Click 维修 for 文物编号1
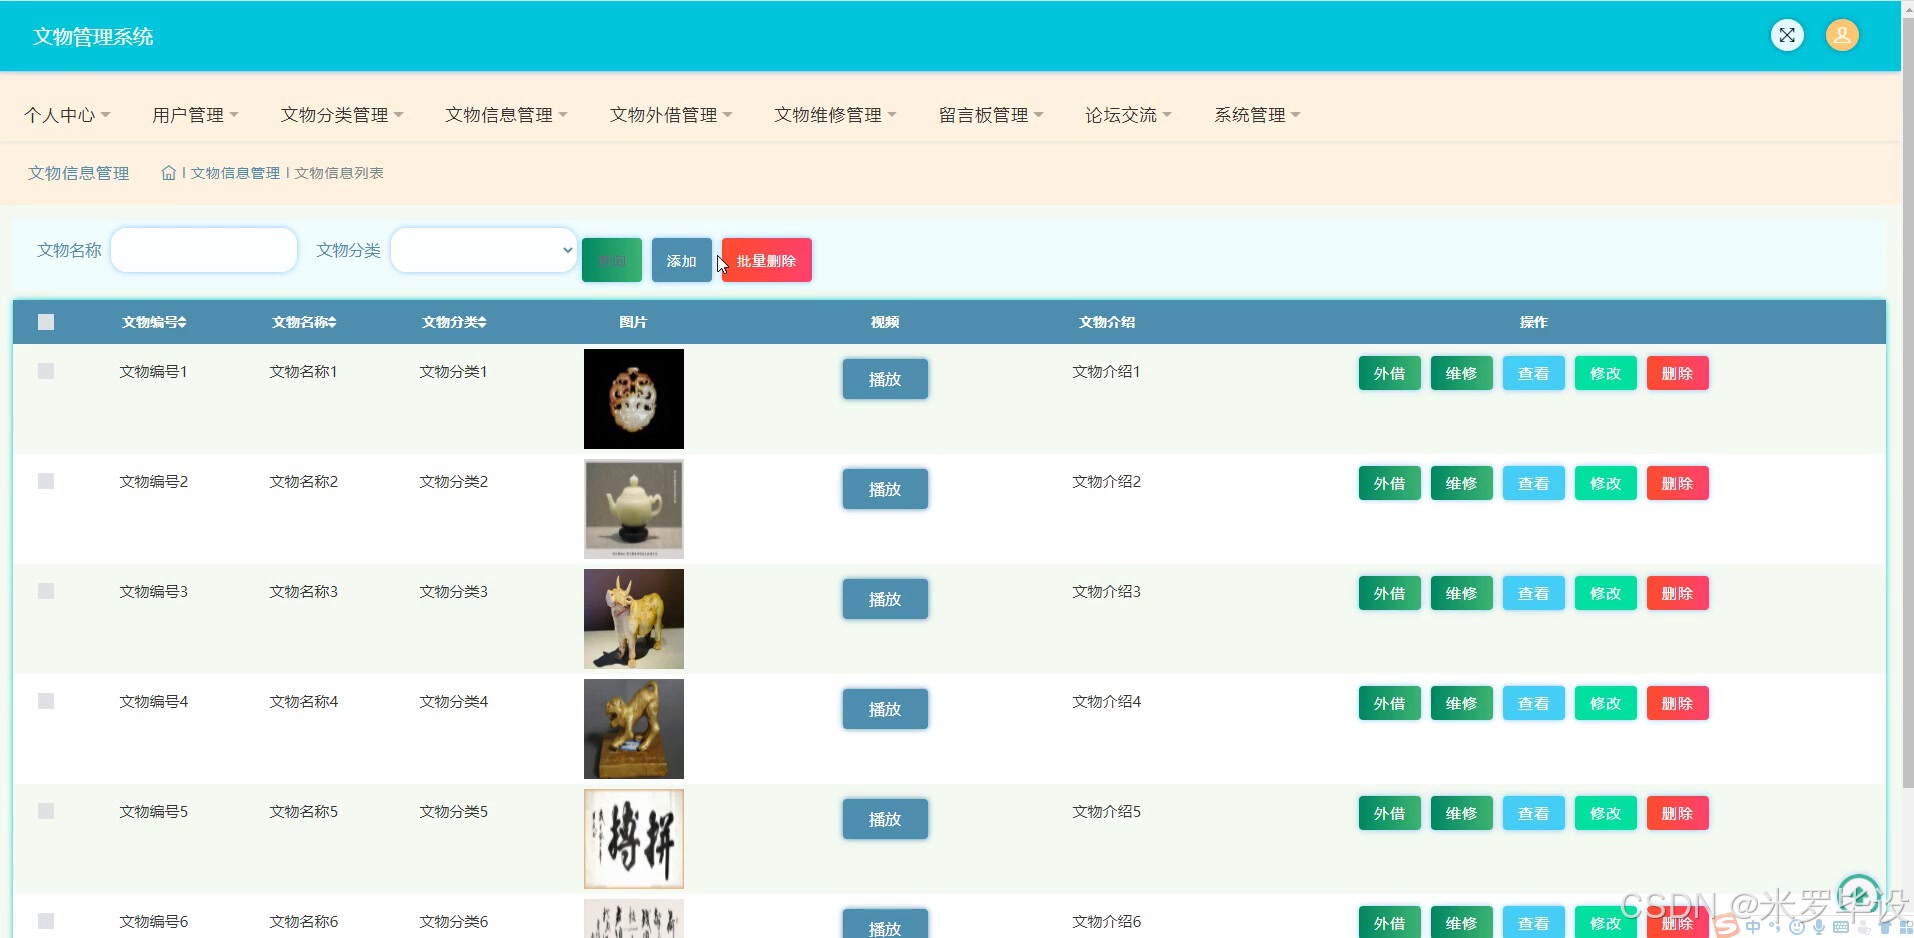The height and width of the screenshot is (938, 1914). point(1461,373)
